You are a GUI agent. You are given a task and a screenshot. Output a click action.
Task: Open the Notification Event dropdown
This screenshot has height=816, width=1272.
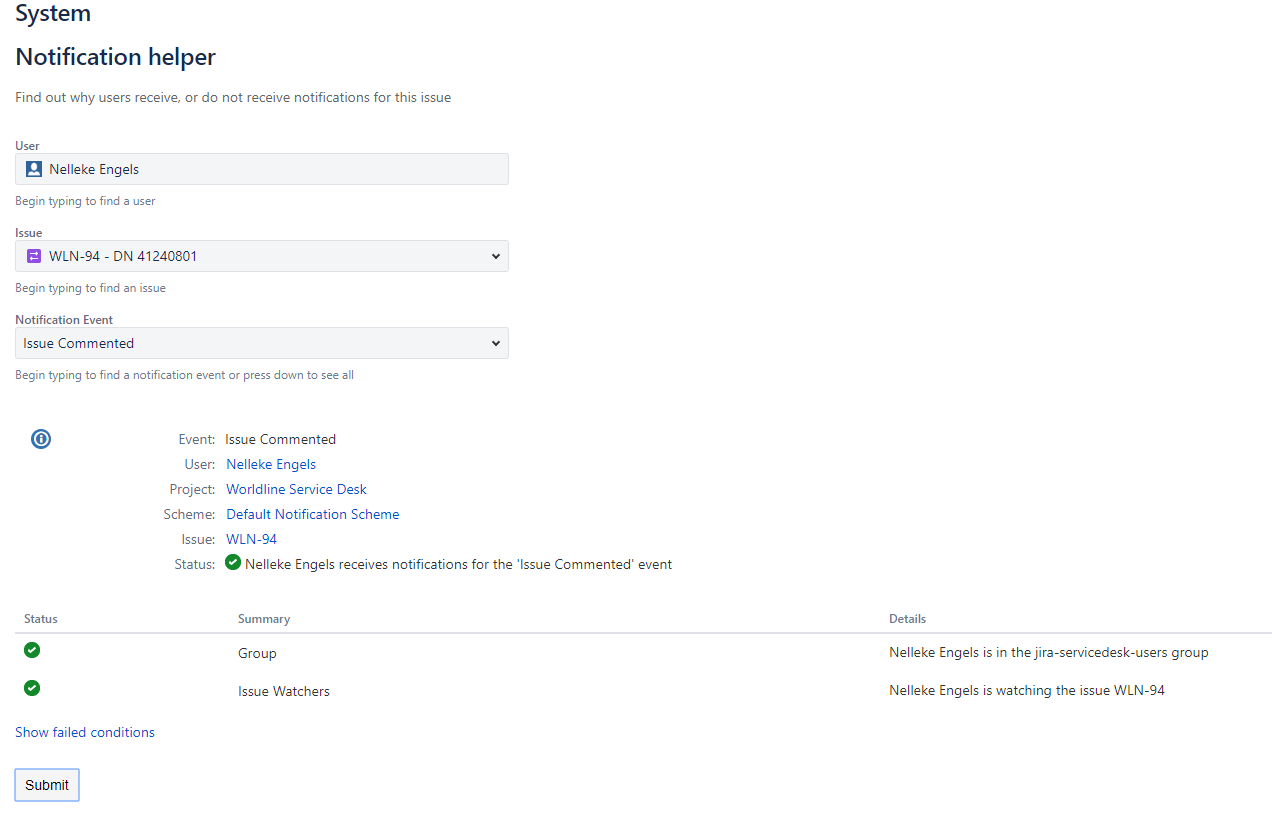[262, 343]
